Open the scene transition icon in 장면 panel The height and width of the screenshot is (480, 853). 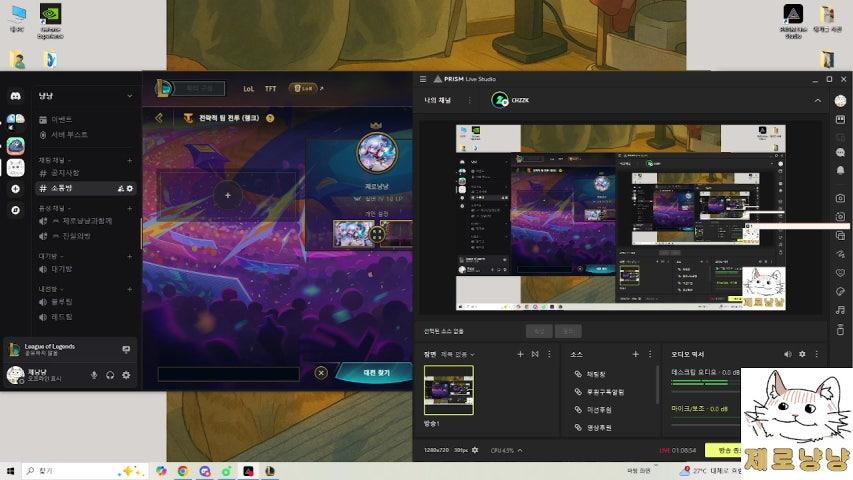point(535,354)
